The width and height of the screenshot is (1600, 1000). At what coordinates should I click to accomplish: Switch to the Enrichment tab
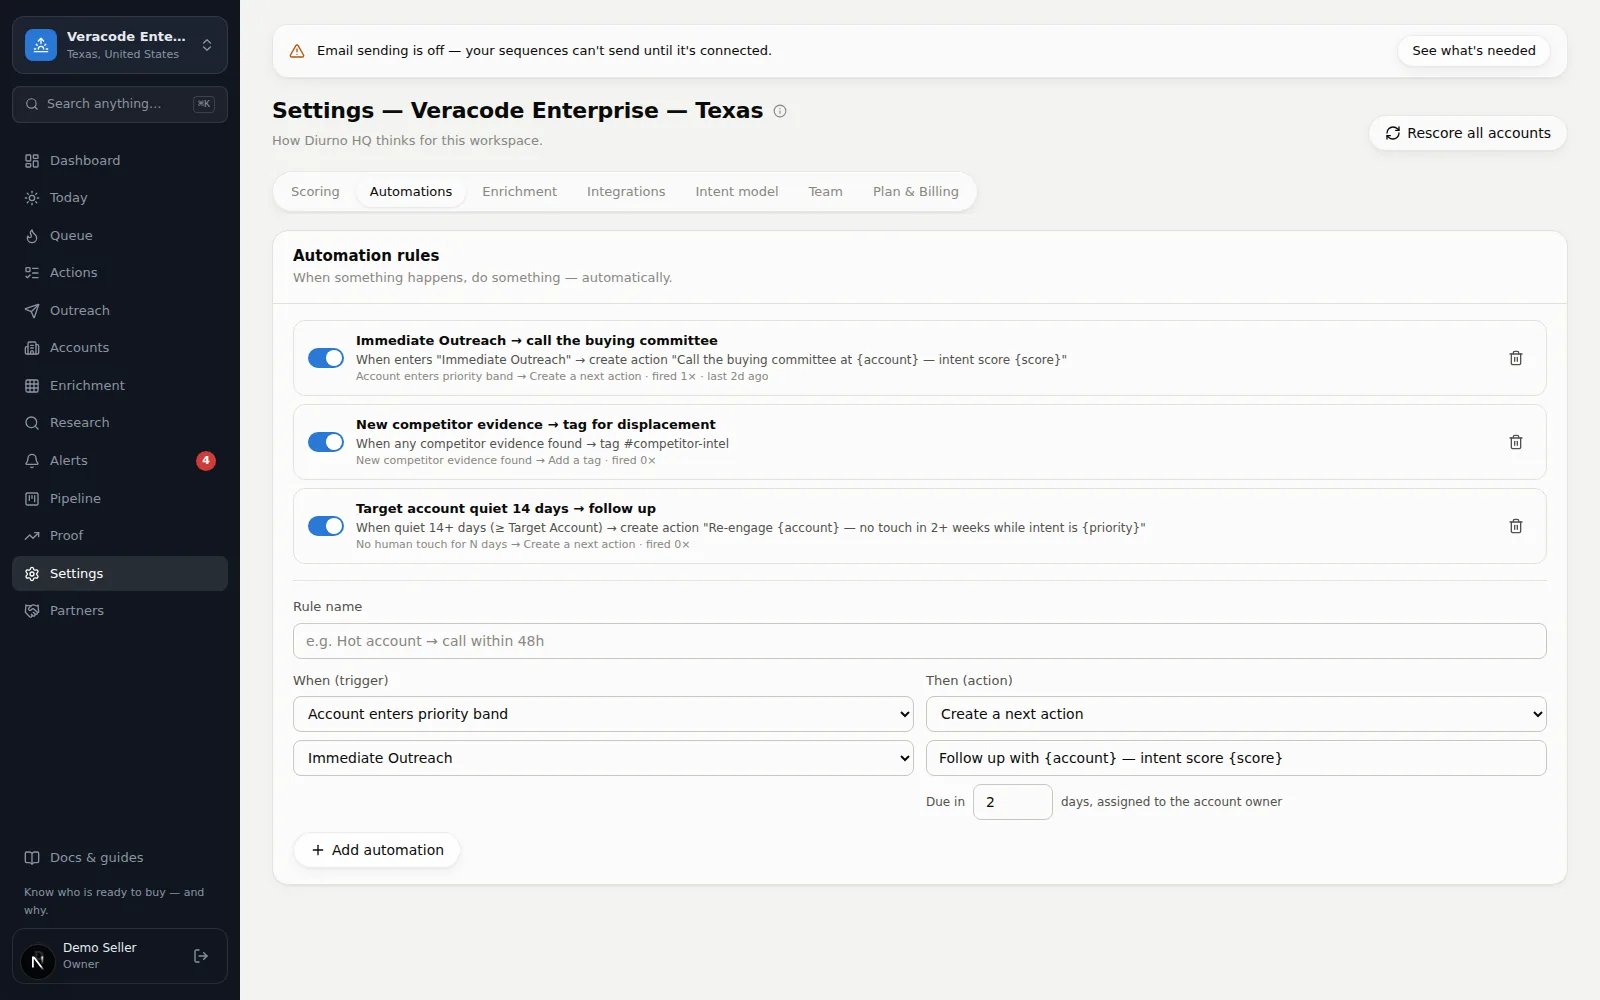coord(519,192)
